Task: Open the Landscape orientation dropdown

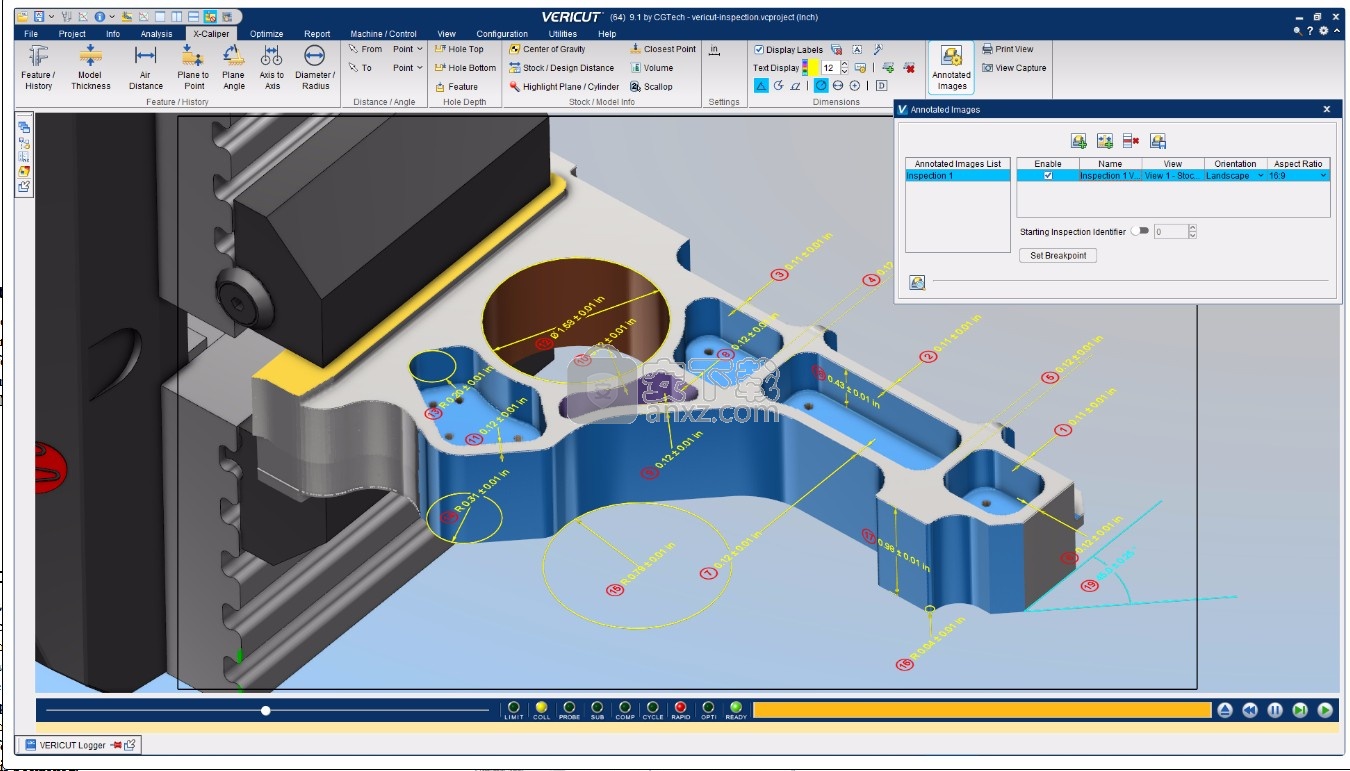Action: tap(1235, 176)
